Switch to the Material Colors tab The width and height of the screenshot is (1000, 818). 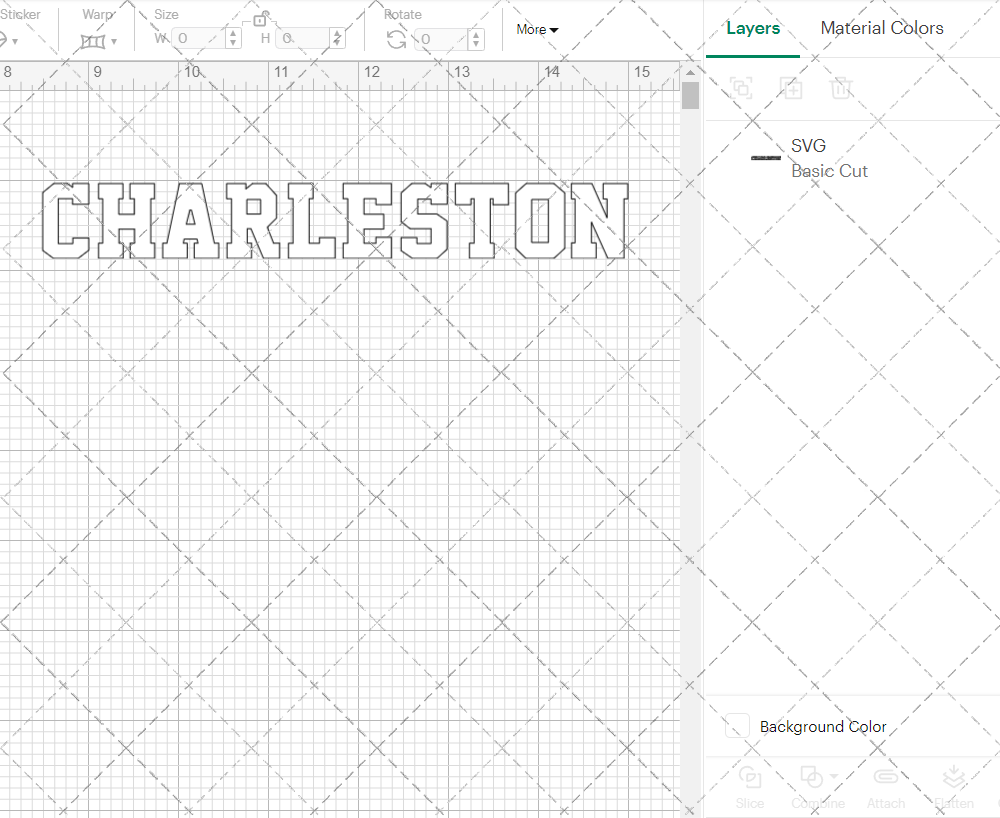click(881, 28)
